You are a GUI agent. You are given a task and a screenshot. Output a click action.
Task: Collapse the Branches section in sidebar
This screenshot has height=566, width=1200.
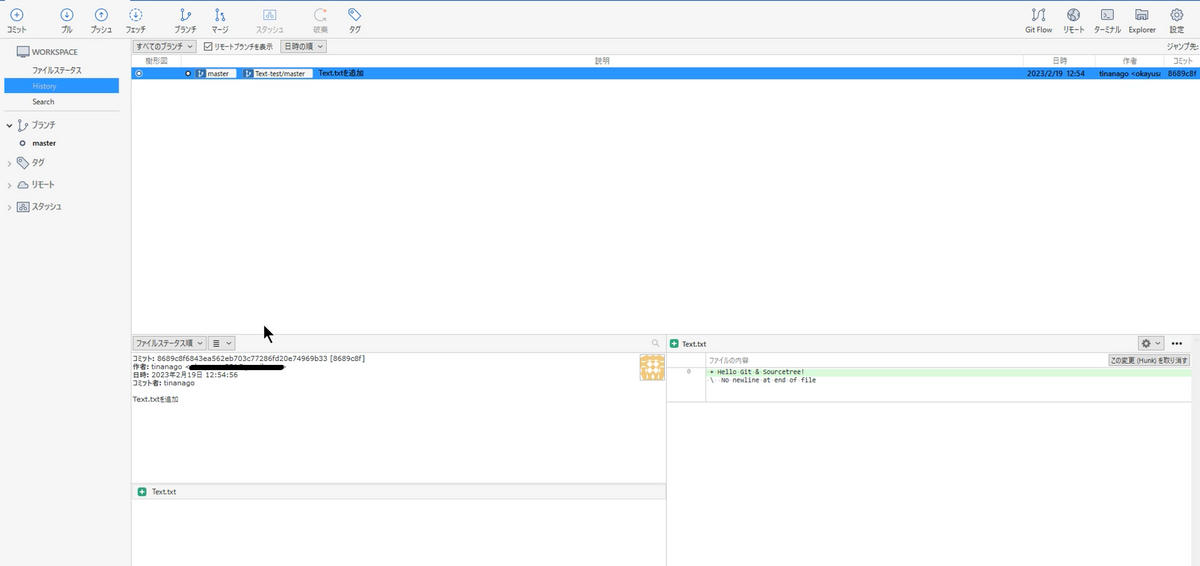click(10, 126)
